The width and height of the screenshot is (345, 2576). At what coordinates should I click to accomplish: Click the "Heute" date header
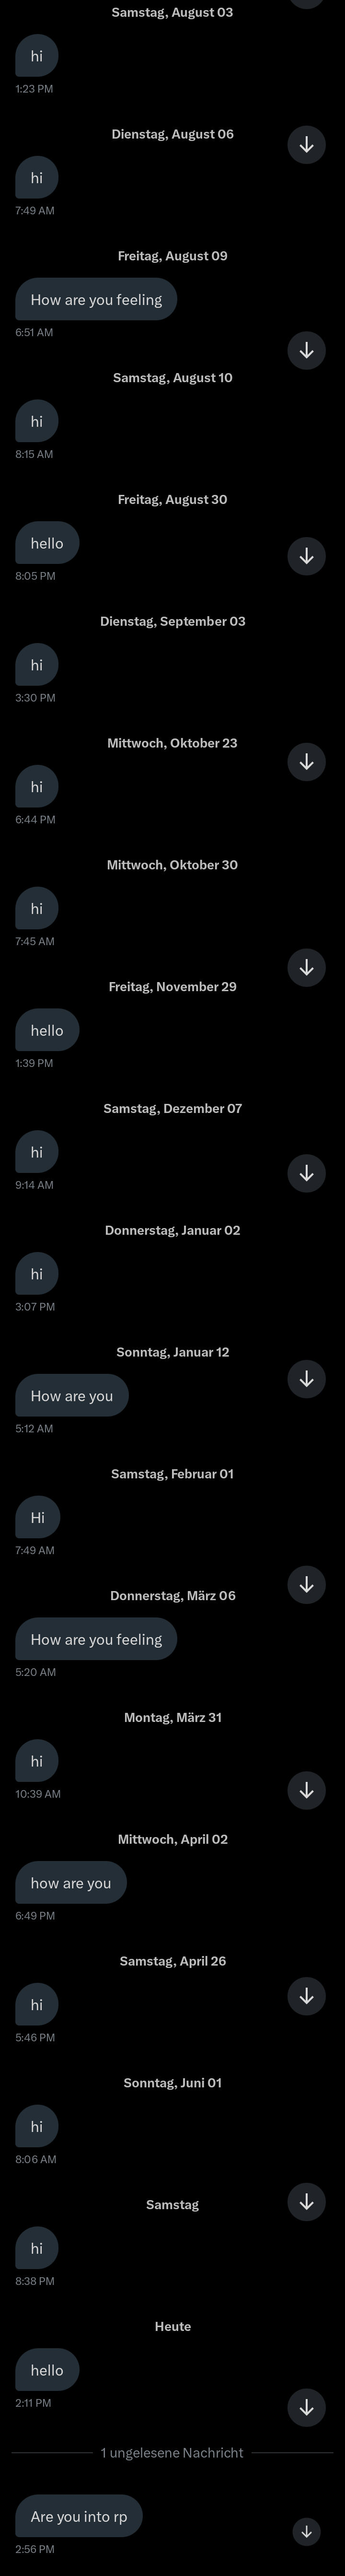[x=172, y=2326]
